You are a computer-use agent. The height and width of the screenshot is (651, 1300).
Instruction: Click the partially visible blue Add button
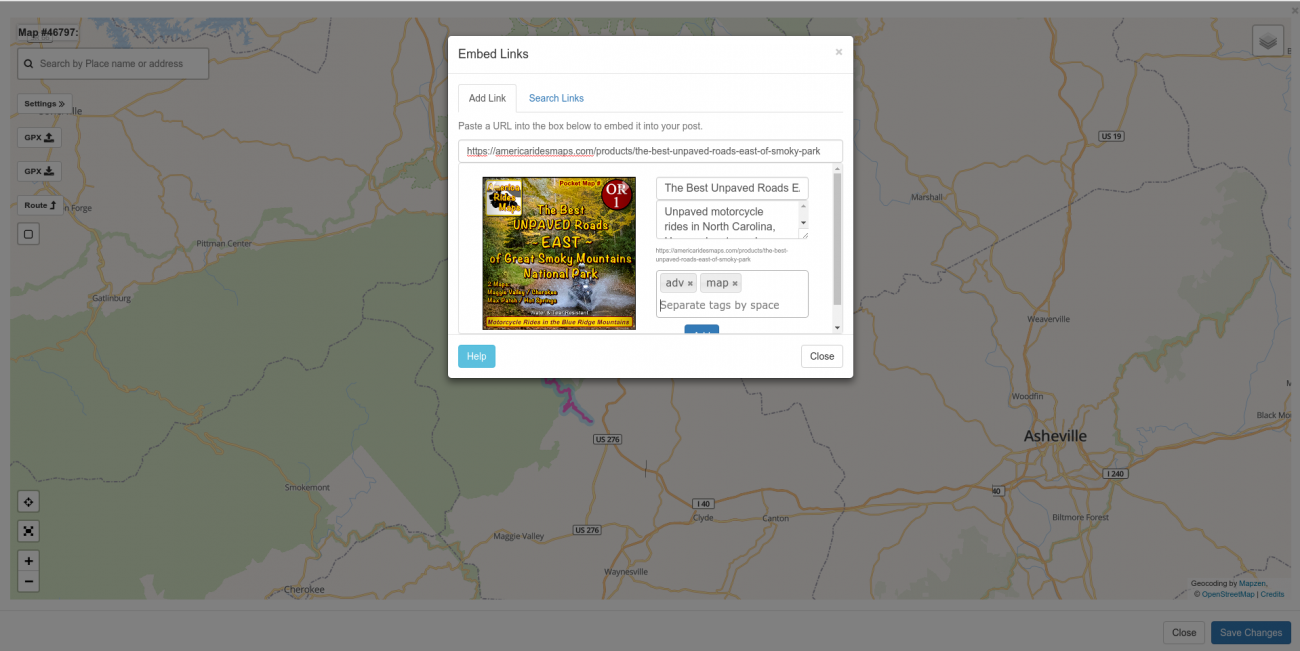tap(701, 329)
